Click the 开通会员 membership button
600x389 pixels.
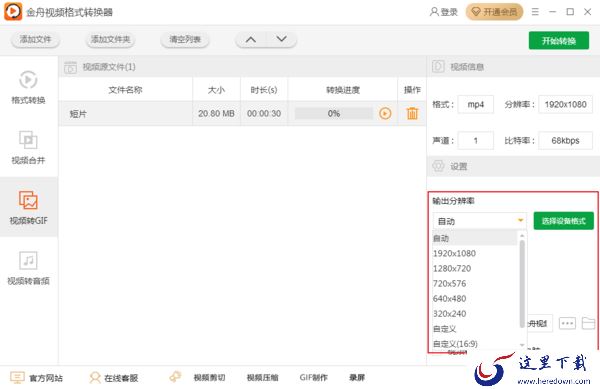(494, 12)
